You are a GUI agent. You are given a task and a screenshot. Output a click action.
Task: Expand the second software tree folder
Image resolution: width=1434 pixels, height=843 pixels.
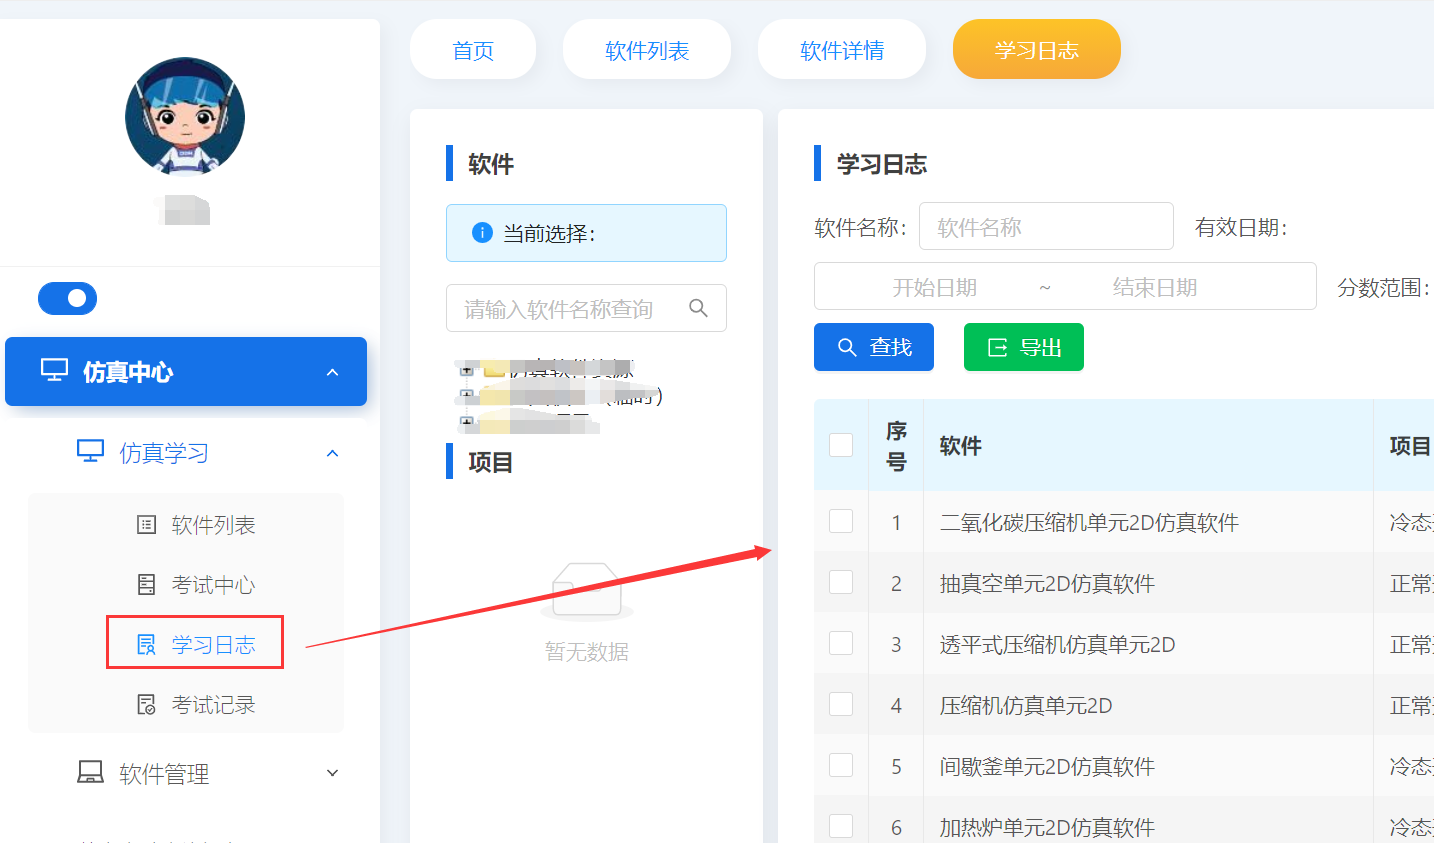coord(466,395)
